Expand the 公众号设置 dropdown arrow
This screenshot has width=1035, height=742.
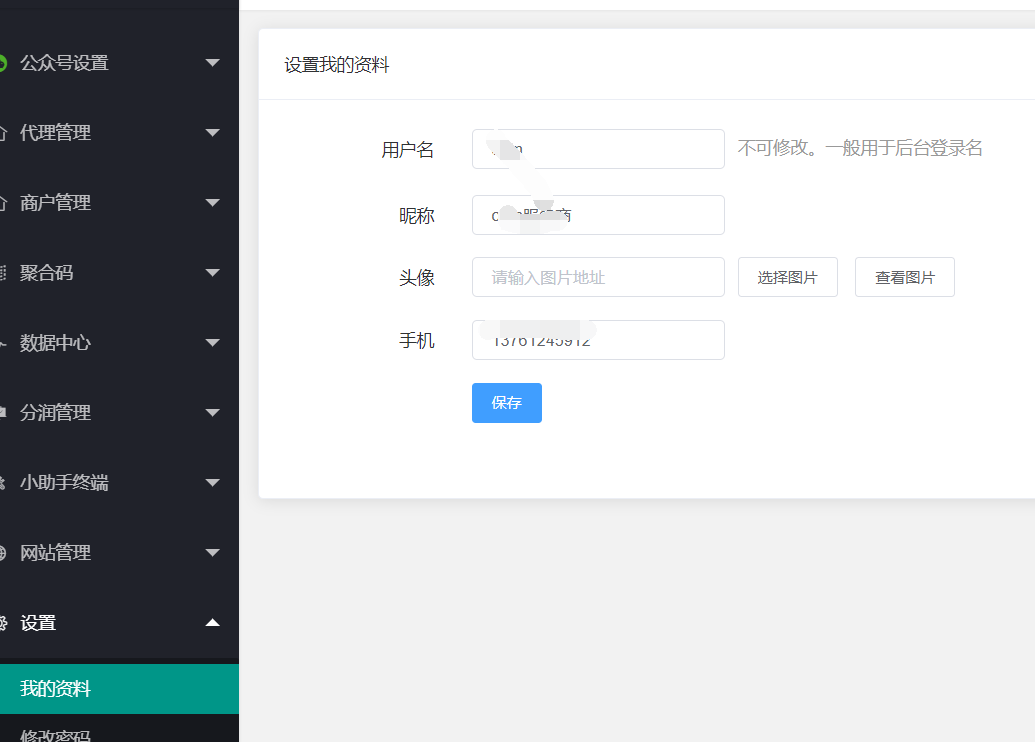point(213,63)
